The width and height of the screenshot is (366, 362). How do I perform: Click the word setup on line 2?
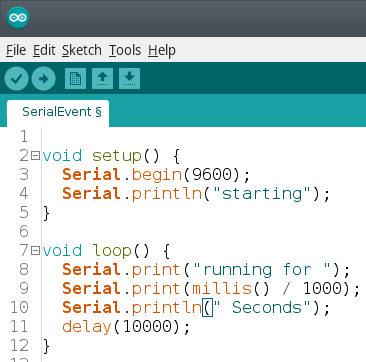coord(117,156)
